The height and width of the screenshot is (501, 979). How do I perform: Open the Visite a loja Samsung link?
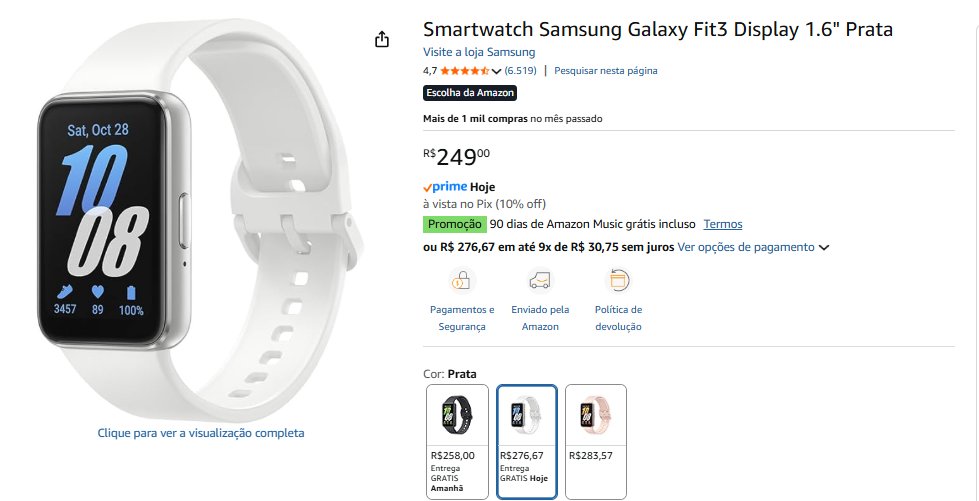(479, 52)
